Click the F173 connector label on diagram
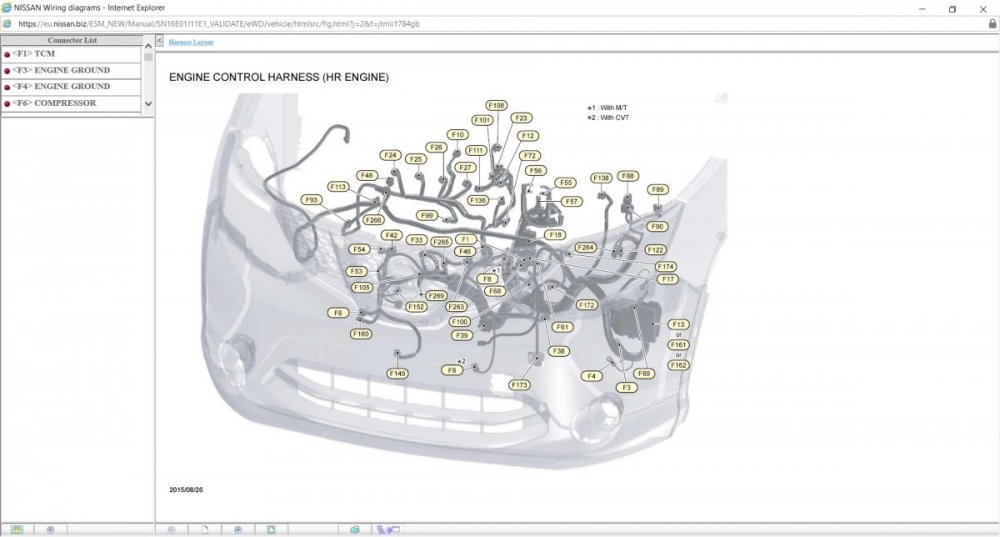 tap(520, 385)
